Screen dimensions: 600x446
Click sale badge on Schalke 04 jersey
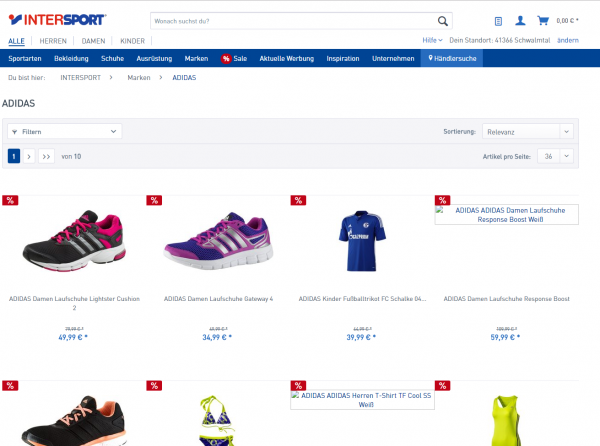coord(298,200)
